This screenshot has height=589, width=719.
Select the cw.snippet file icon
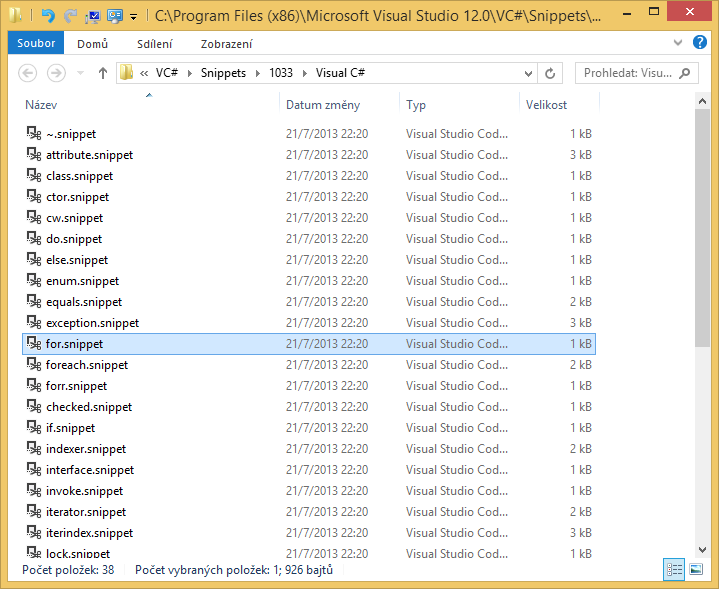click(x=34, y=217)
